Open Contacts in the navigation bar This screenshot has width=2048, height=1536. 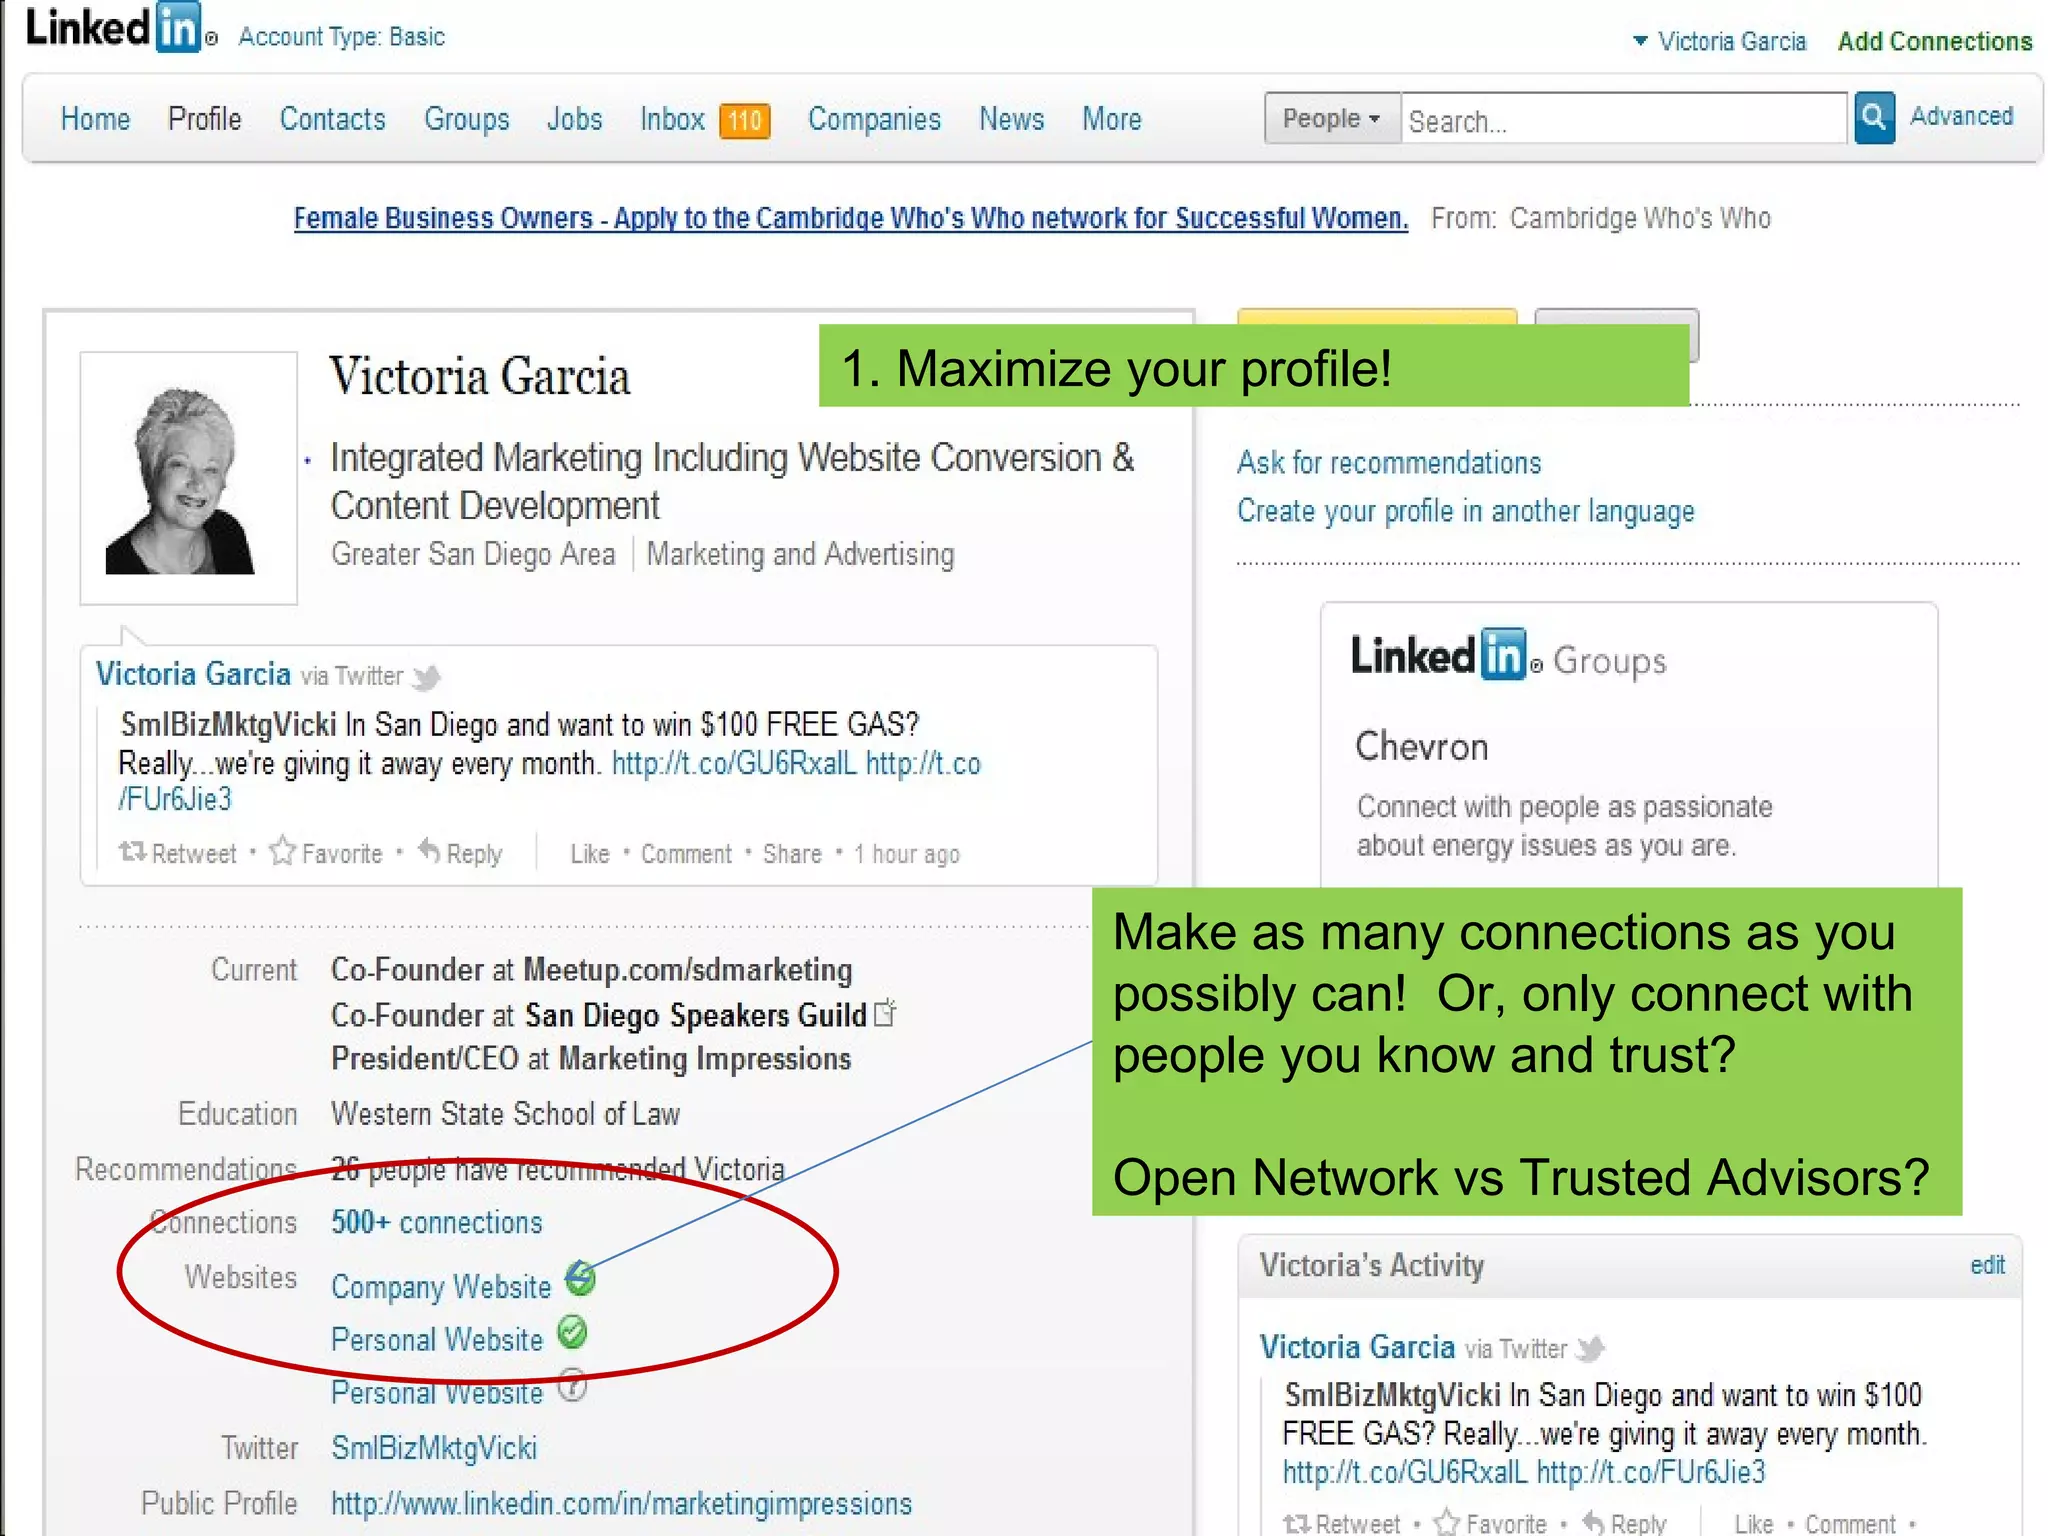pyautogui.click(x=332, y=119)
